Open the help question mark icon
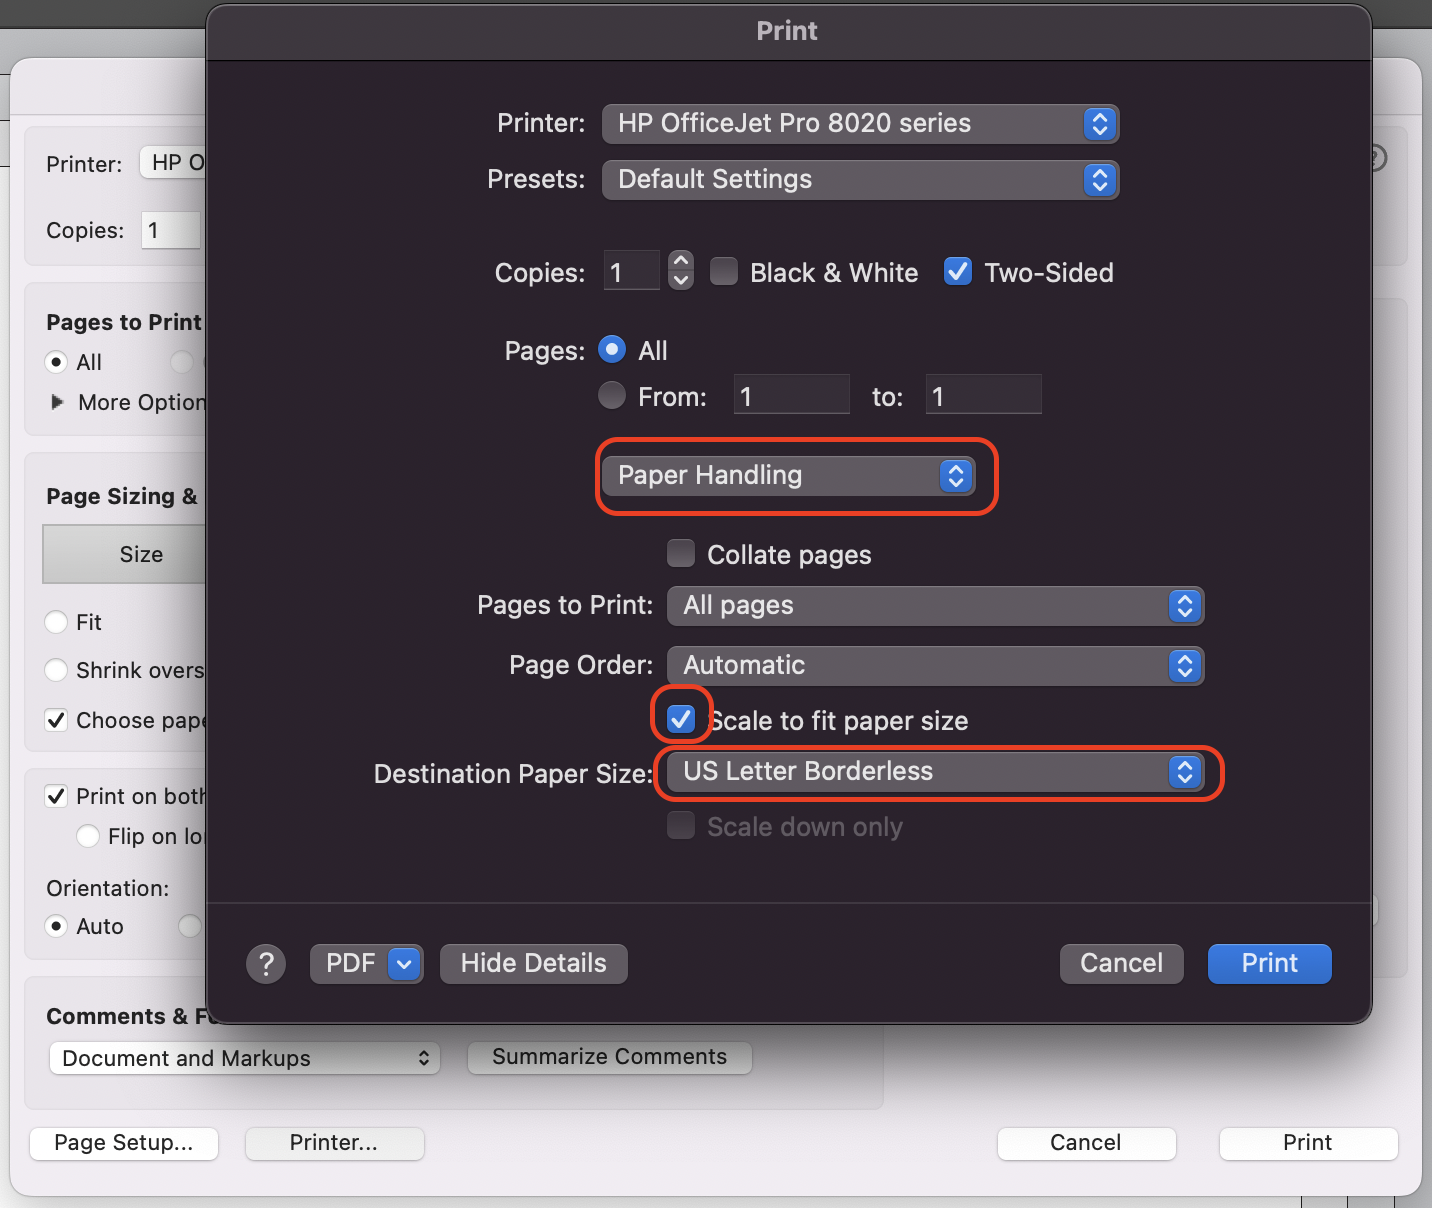The image size is (1432, 1208). (266, 963)
